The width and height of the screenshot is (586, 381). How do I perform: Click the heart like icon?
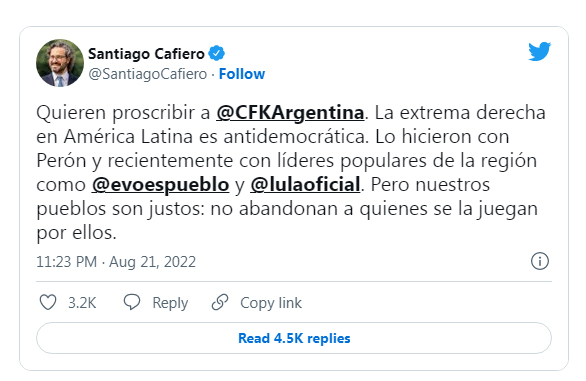[48, 302]
